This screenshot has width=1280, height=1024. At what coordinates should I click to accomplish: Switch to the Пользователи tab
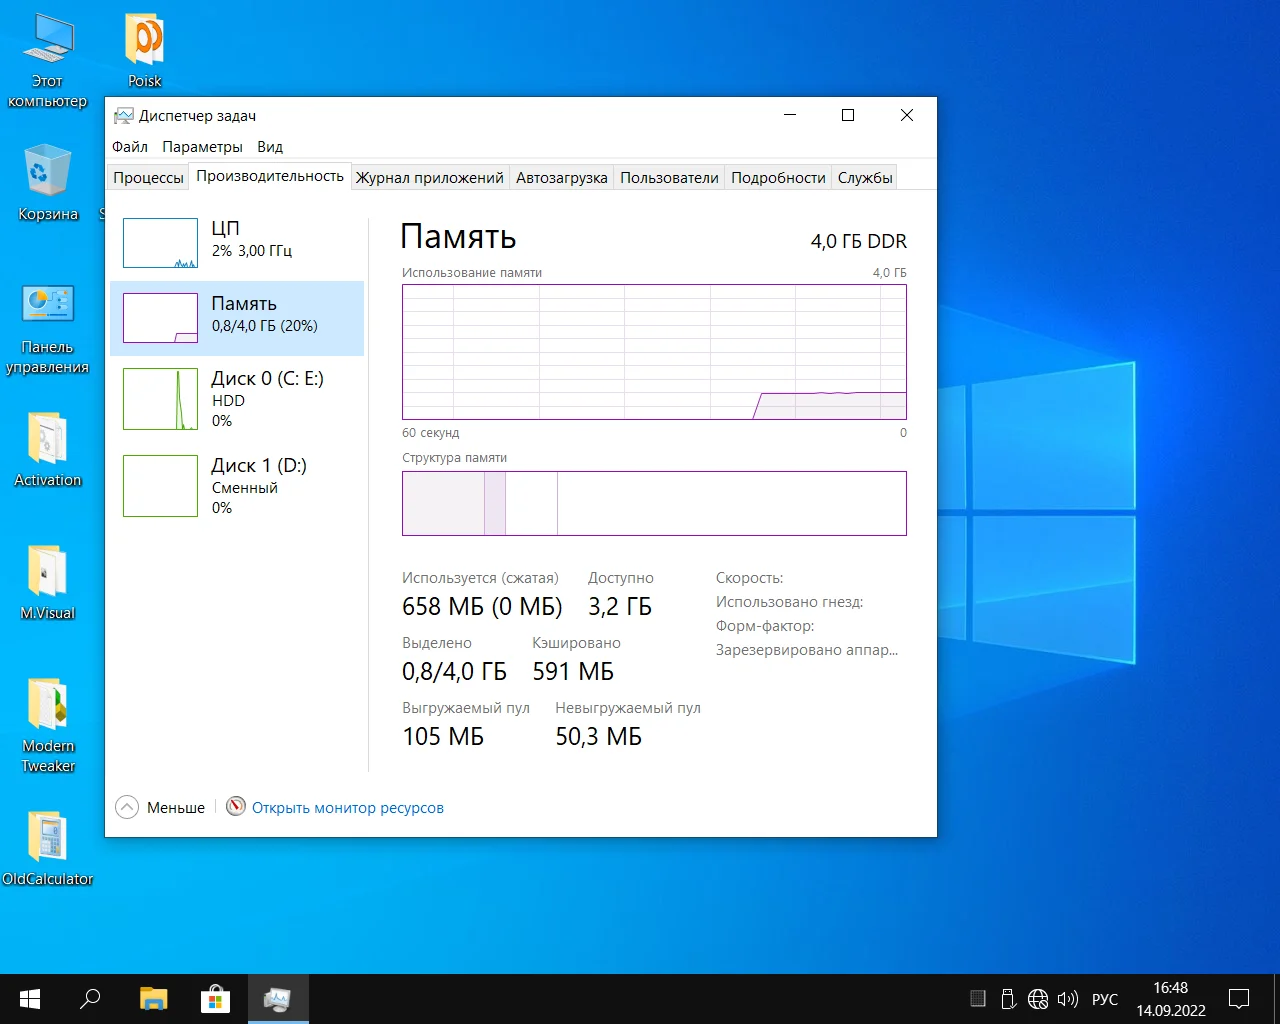[x=669, y=177]
